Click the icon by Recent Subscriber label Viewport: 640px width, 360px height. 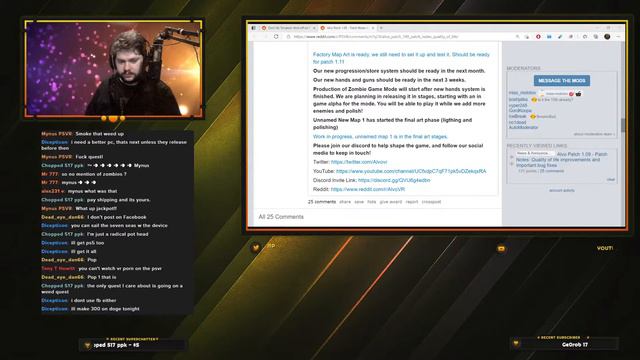516,344
